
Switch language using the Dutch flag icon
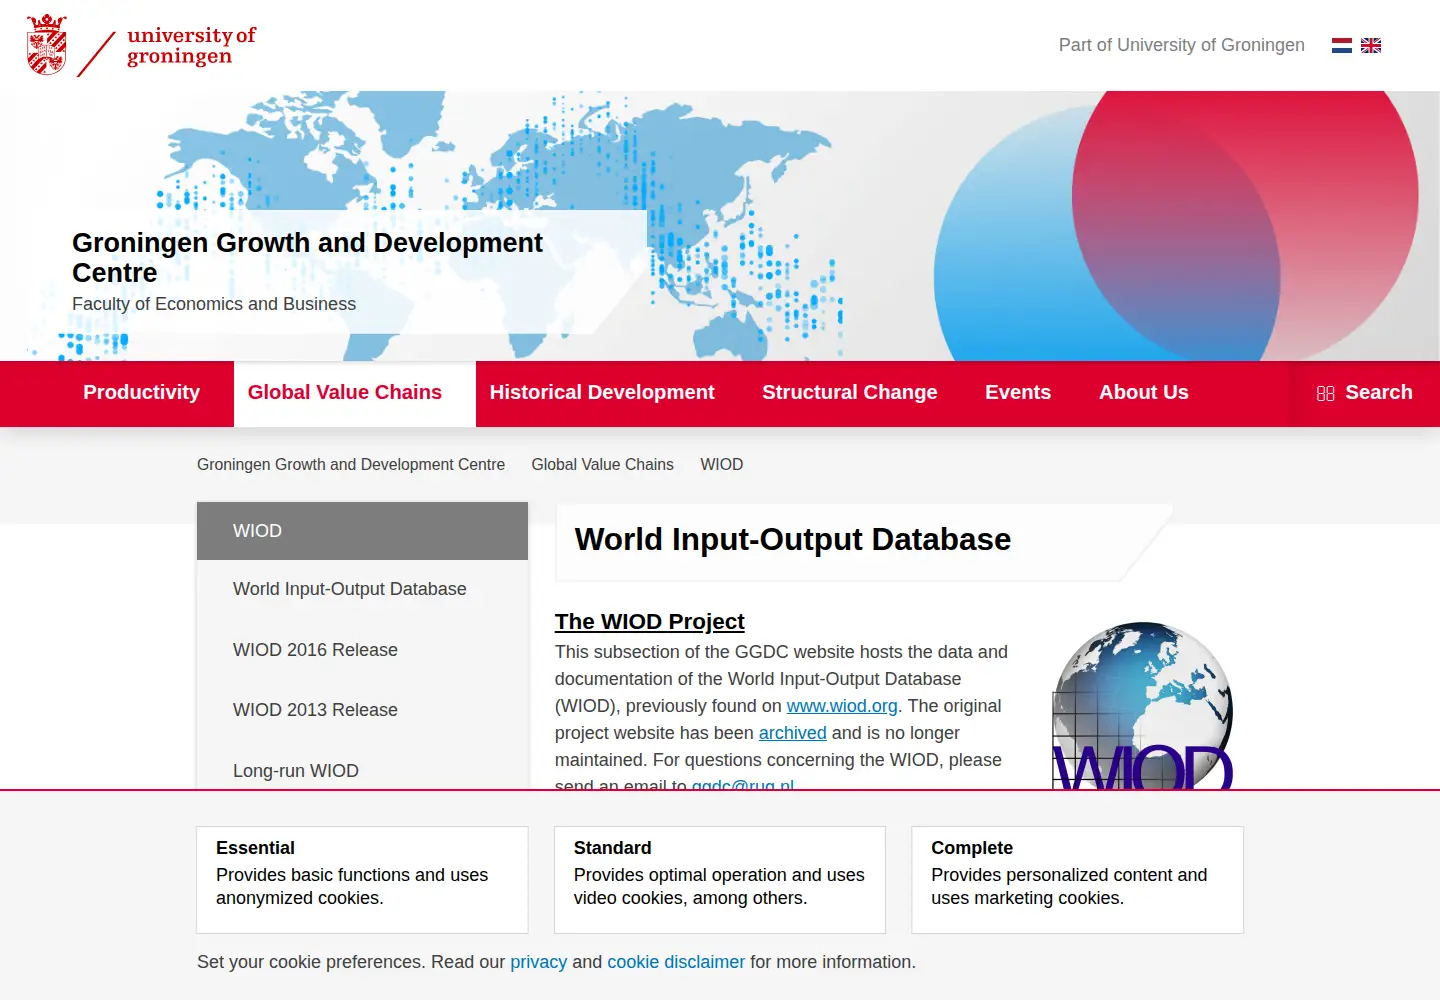1342,45
